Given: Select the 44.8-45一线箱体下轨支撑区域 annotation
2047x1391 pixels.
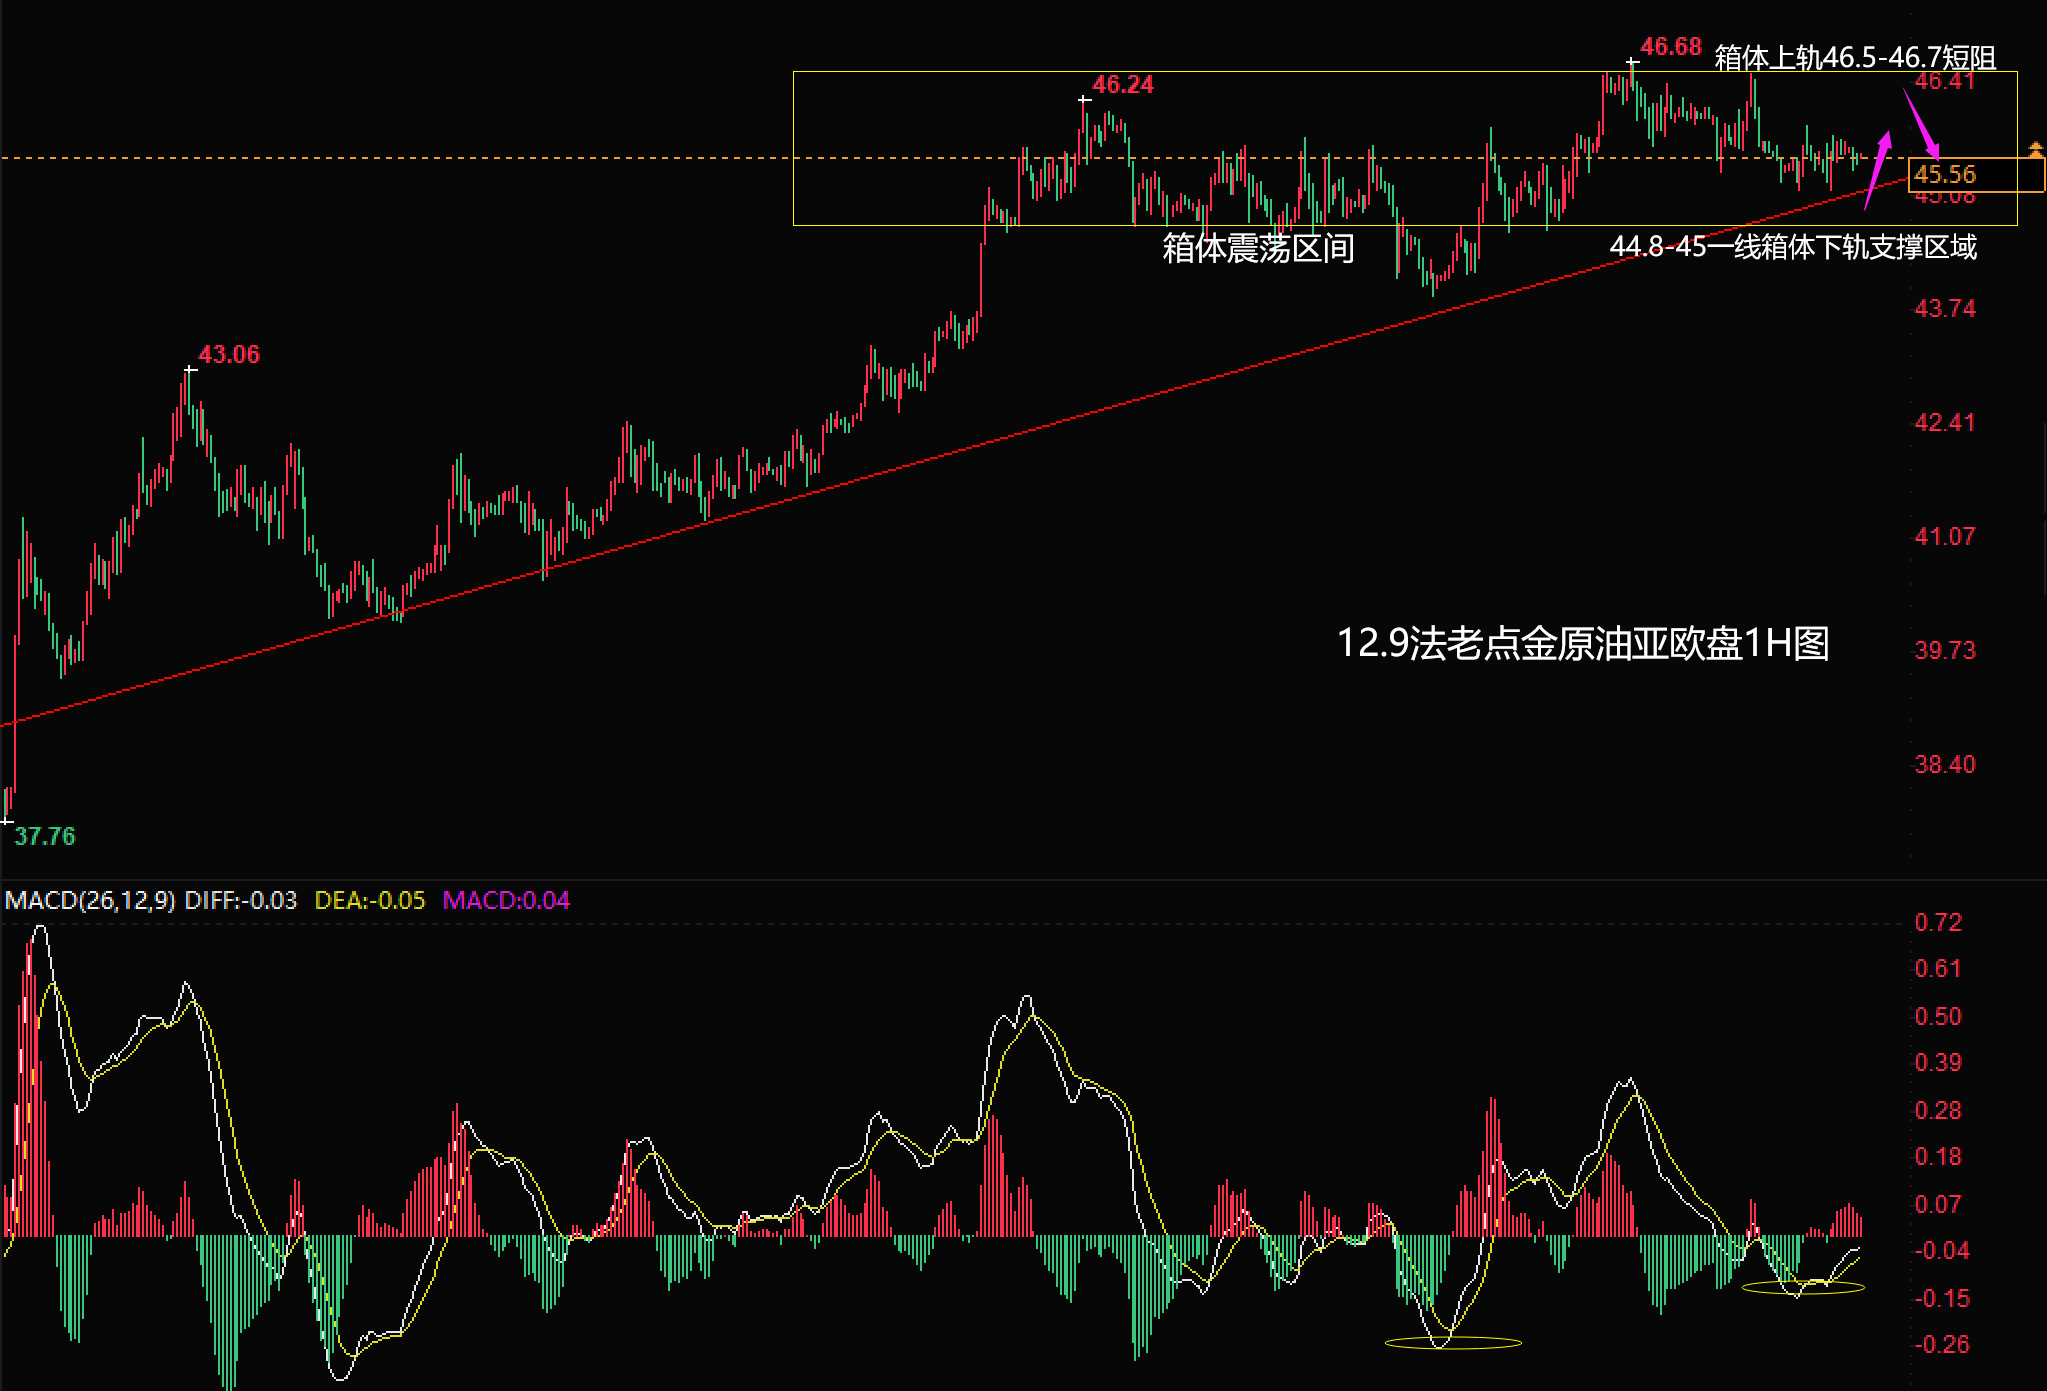Looking at the screenshot, I should click(x=1792, y=247).
